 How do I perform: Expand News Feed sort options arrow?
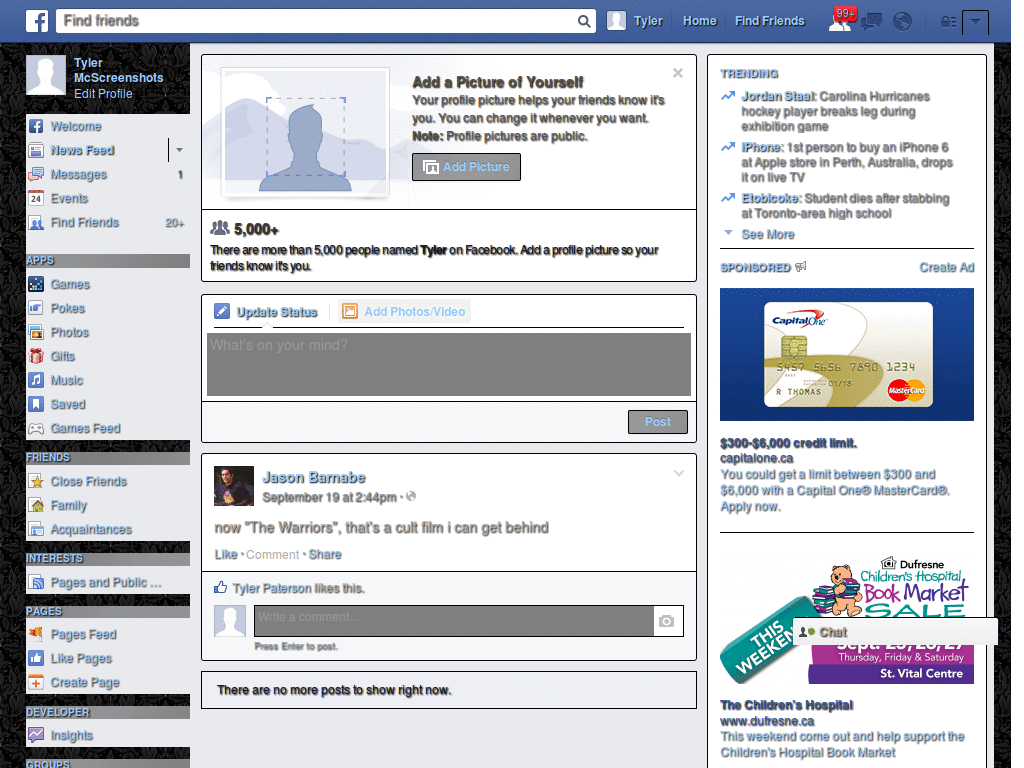[180, 150]
